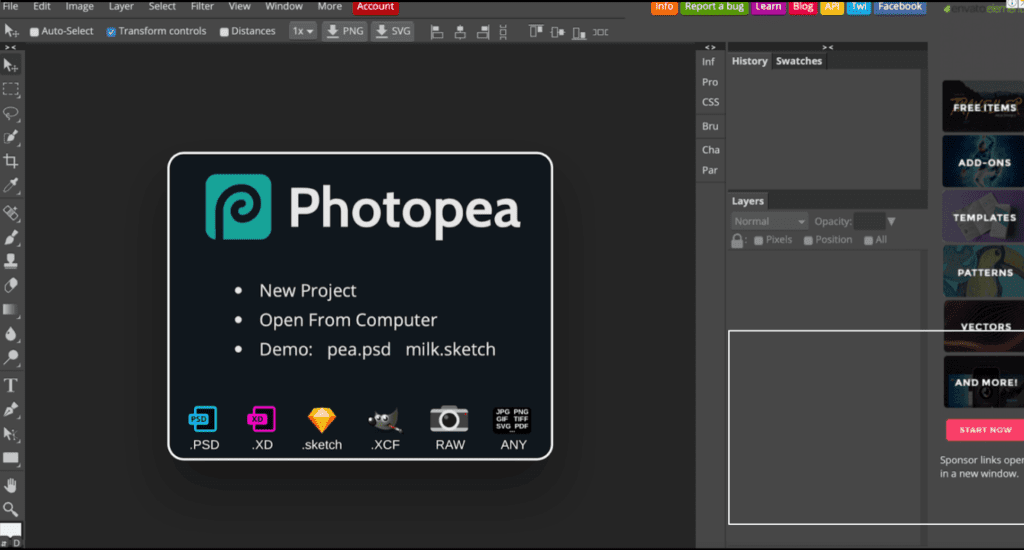
Task: Choose the Lasso Select tool
Action: (10, 113)
